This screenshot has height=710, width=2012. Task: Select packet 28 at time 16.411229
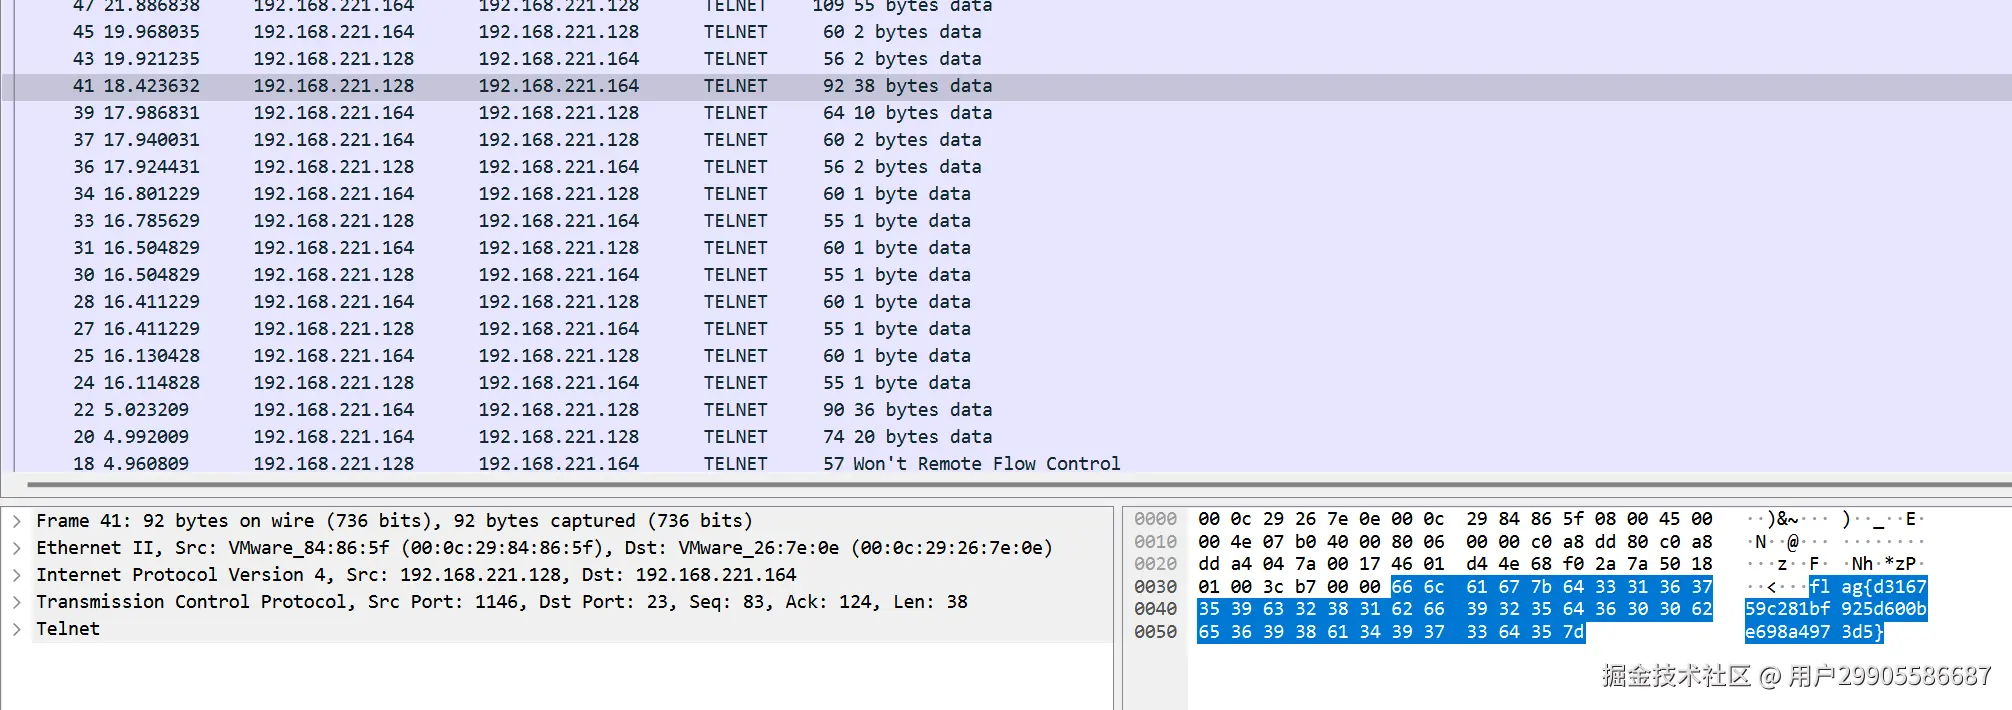click(x=1006, y=302)
